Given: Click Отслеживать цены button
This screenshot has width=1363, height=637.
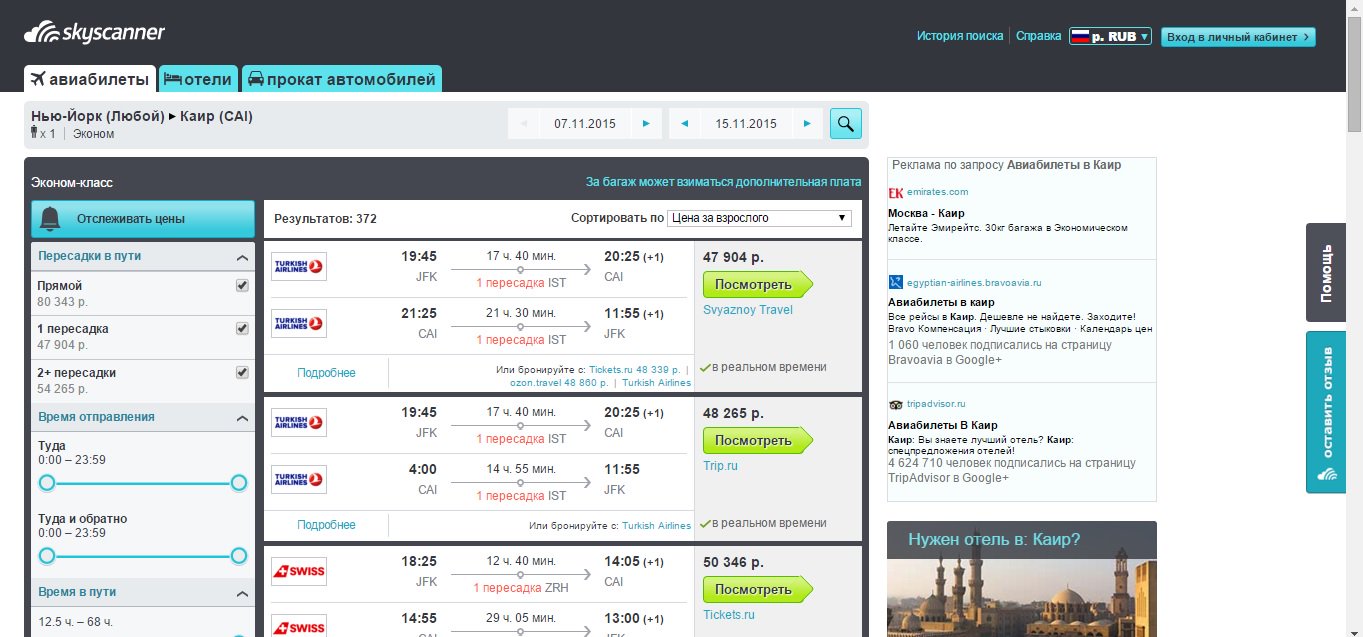Looking at the screenshot, I should pos(143,219).
